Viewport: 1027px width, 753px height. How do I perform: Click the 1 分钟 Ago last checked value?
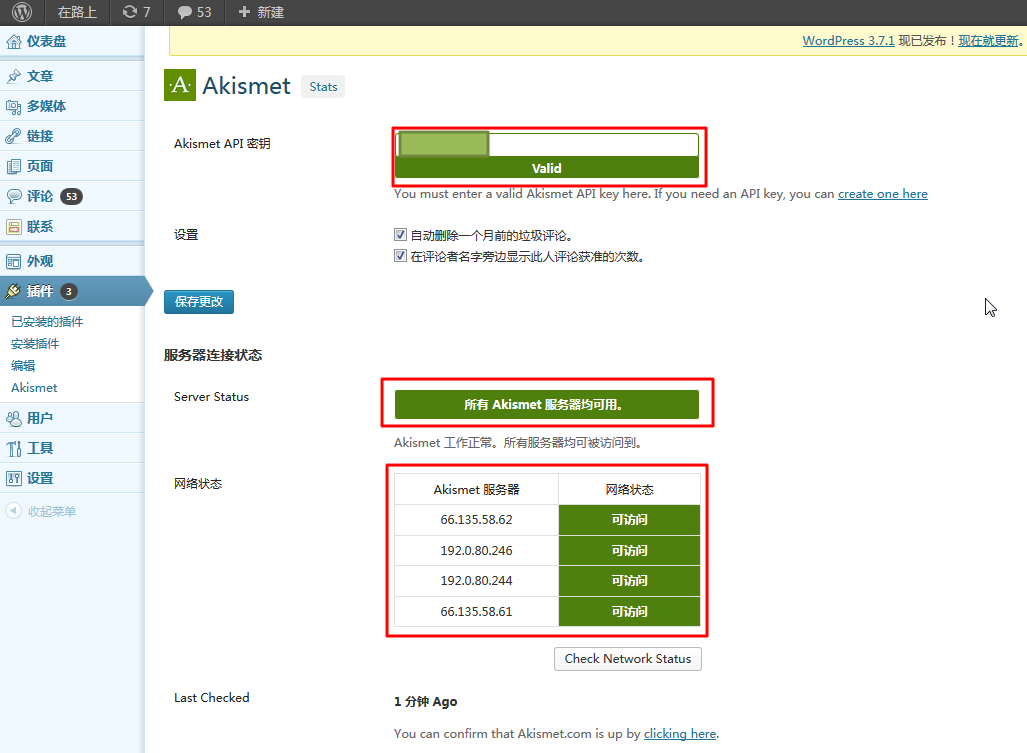coord(425,702)
